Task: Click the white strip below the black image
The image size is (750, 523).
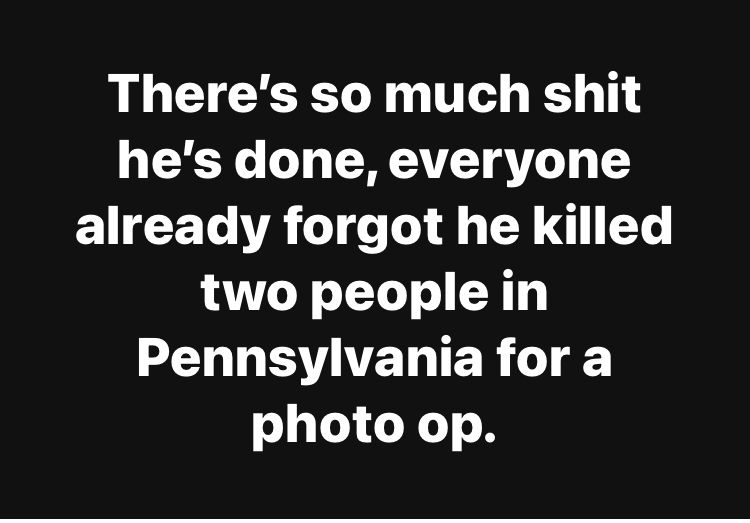Action: (x=375, y=521)
